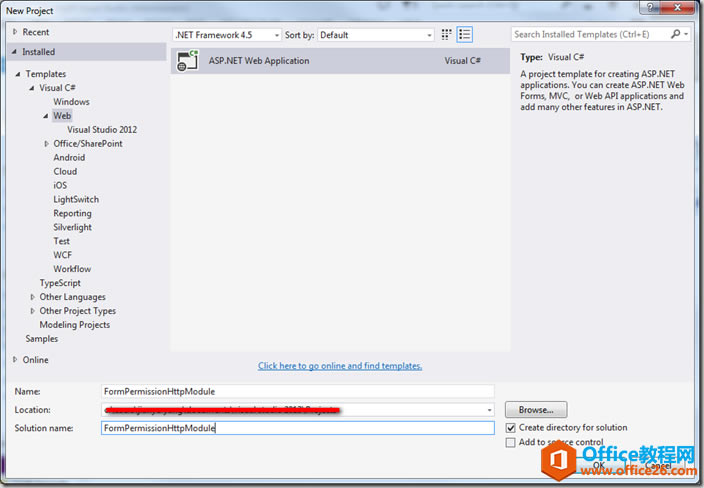This screenshot has width=704, height=488.
Task: Select the WCF template category
Action: tap(62, 255)
